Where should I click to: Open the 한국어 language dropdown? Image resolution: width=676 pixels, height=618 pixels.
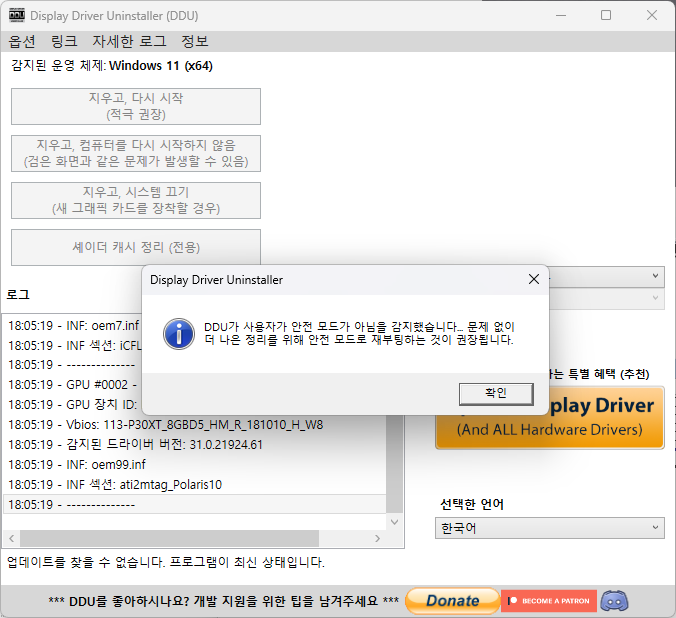pos(550,528)
